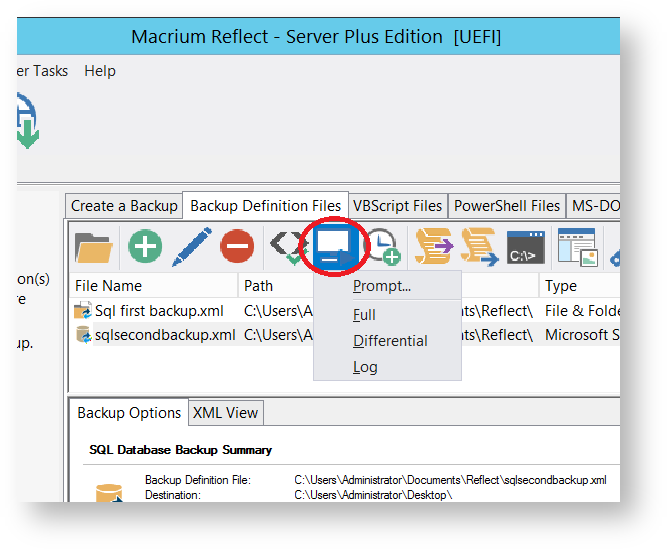Viewport: 668px width, 550px height.
Task: Select the Backup Definition Files tab
Action: pyautogui.click(x=265, y=206)
